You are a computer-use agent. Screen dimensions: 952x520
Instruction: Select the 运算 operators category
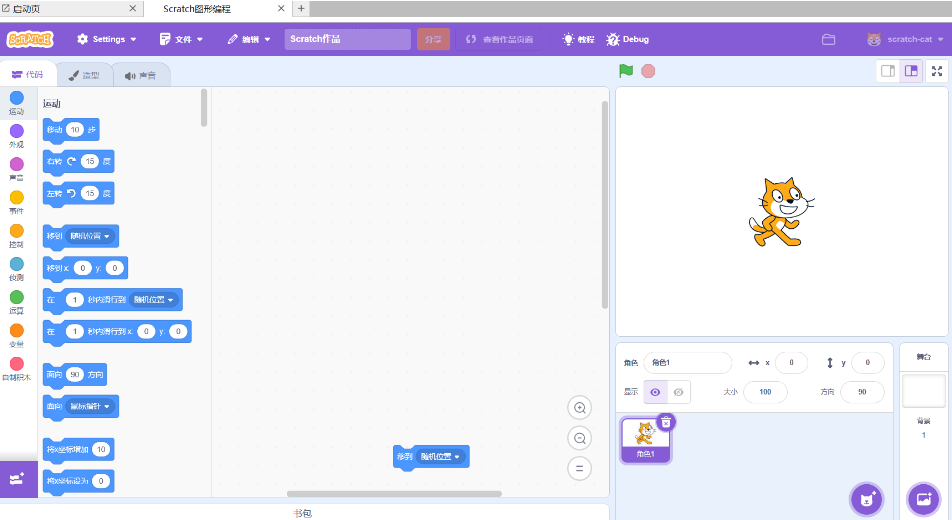pyautogui.click(x=17, y=301)
